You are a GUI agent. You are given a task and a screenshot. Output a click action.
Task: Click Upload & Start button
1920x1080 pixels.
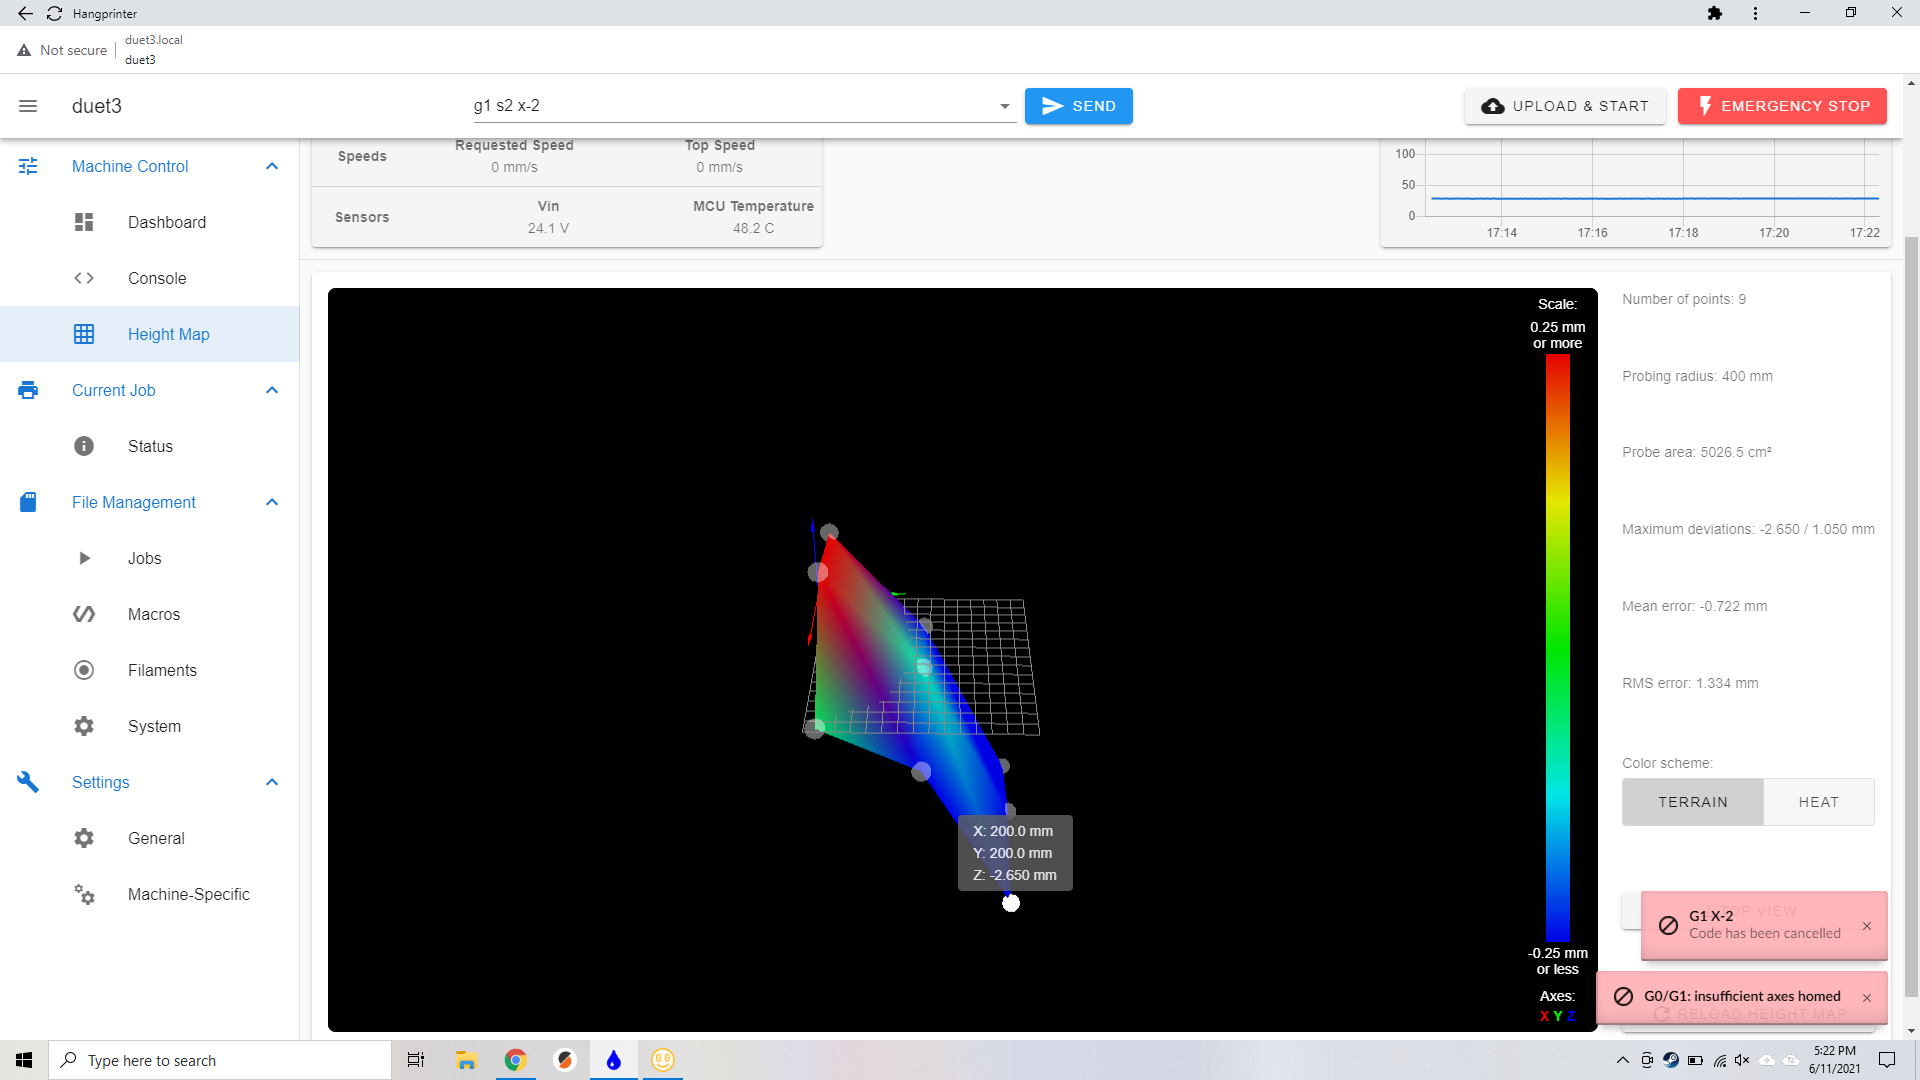coord(1565,106)
